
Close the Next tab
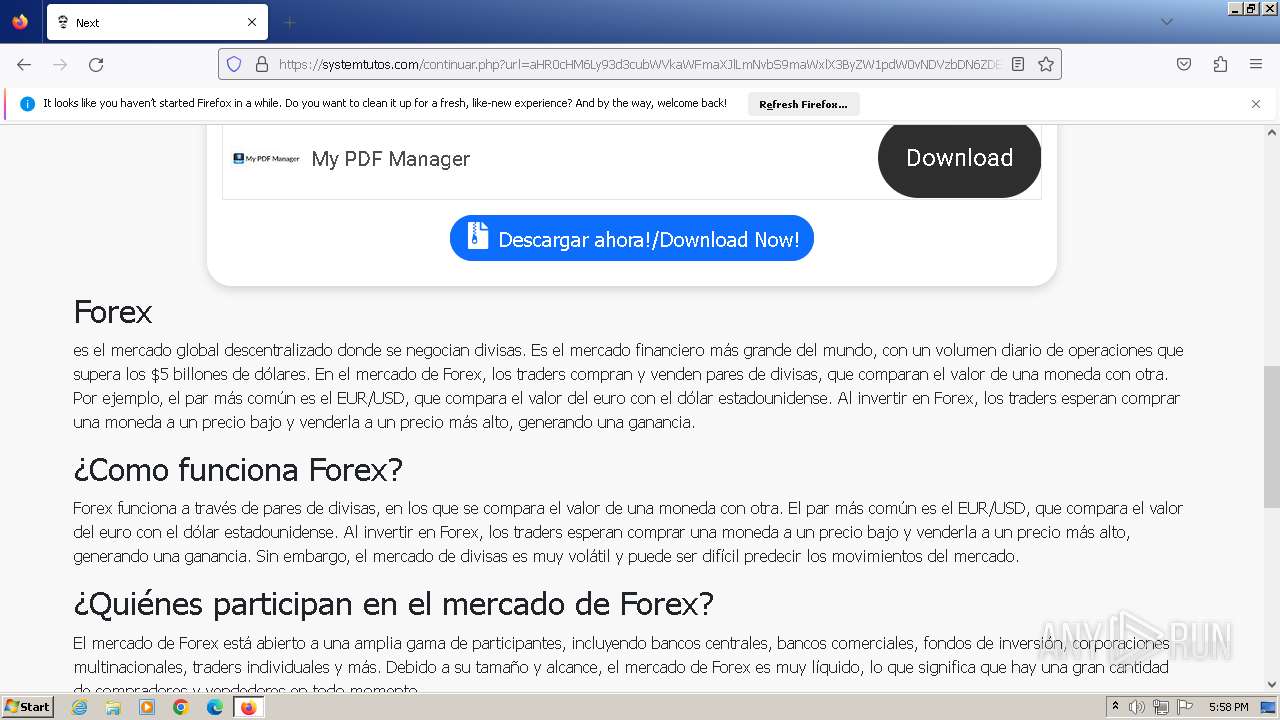point(252,22)
